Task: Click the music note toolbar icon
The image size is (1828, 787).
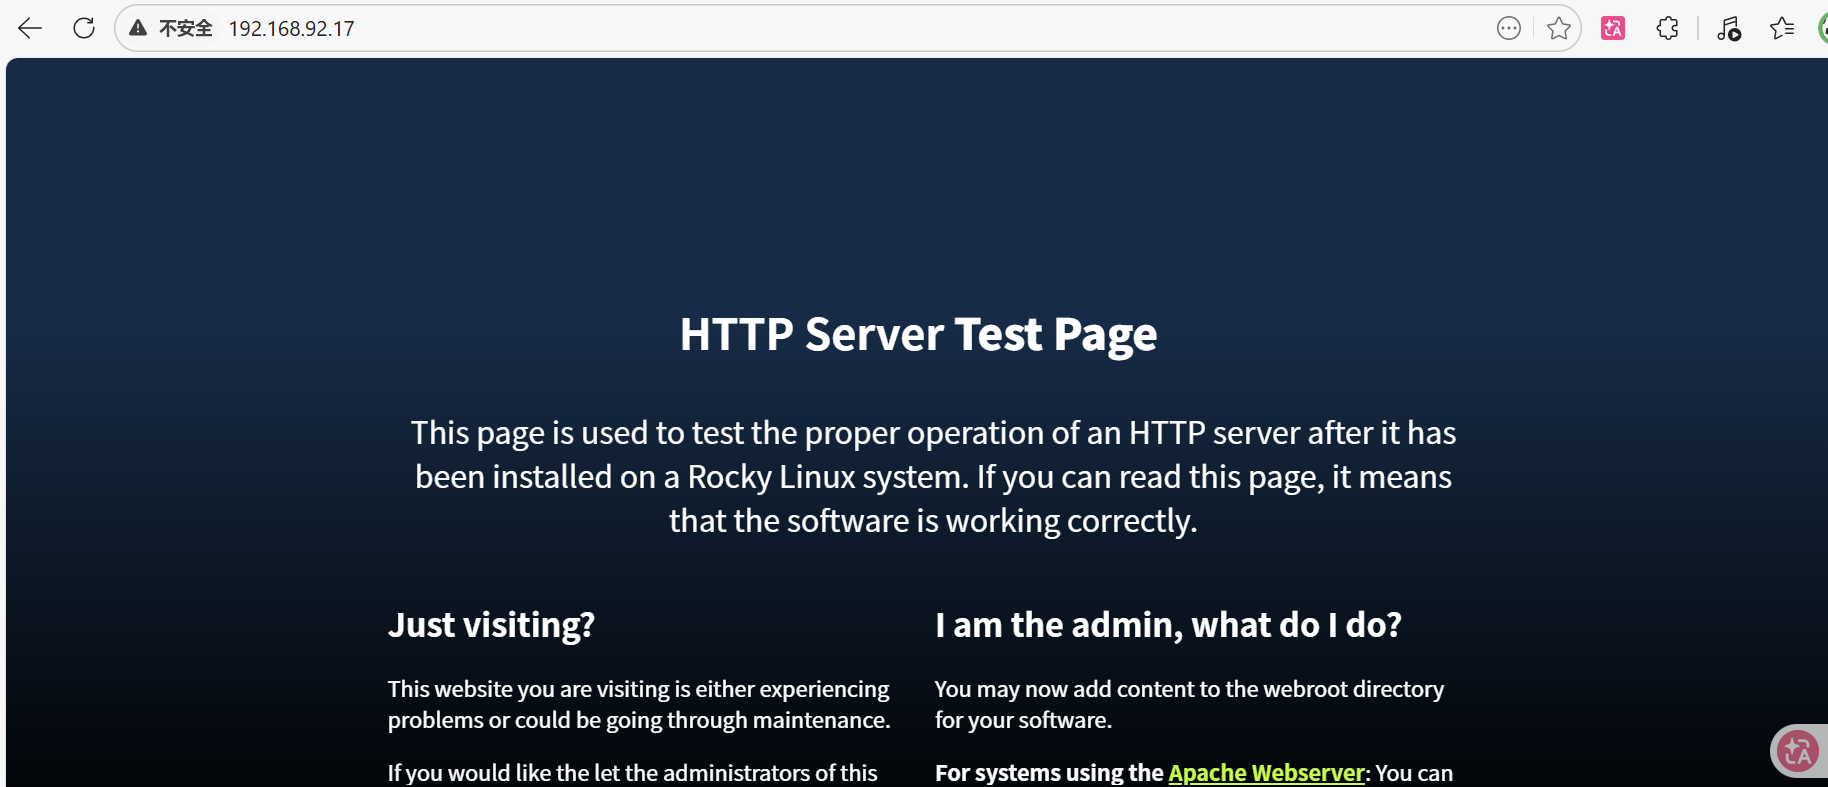Action: click(x=1729, y=29)
